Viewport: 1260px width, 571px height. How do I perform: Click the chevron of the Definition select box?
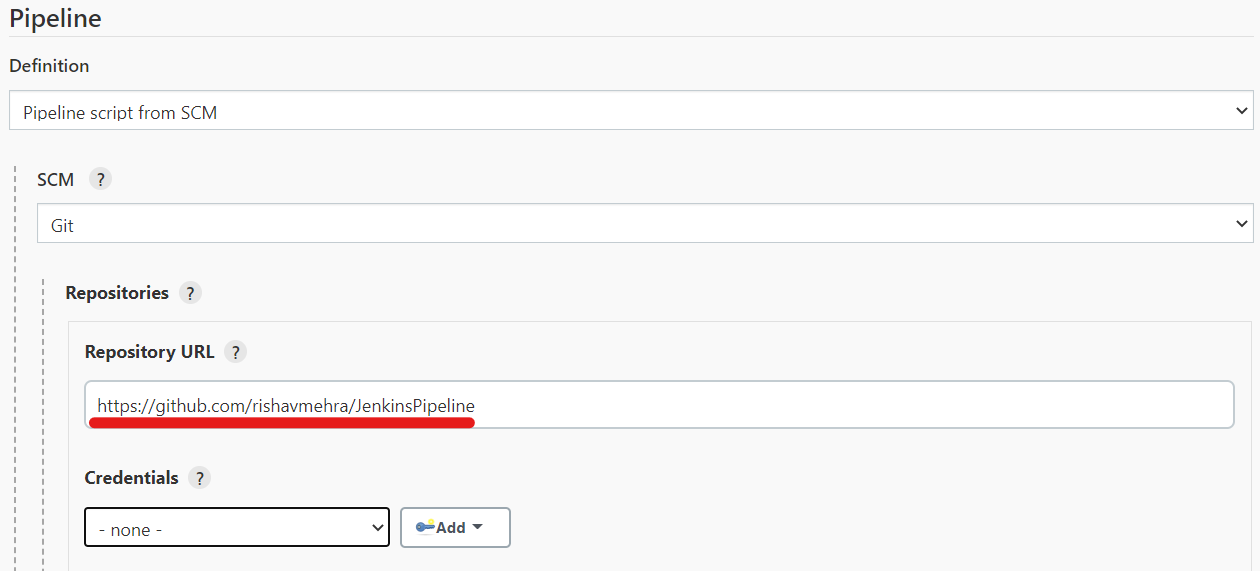(1241, 111)
